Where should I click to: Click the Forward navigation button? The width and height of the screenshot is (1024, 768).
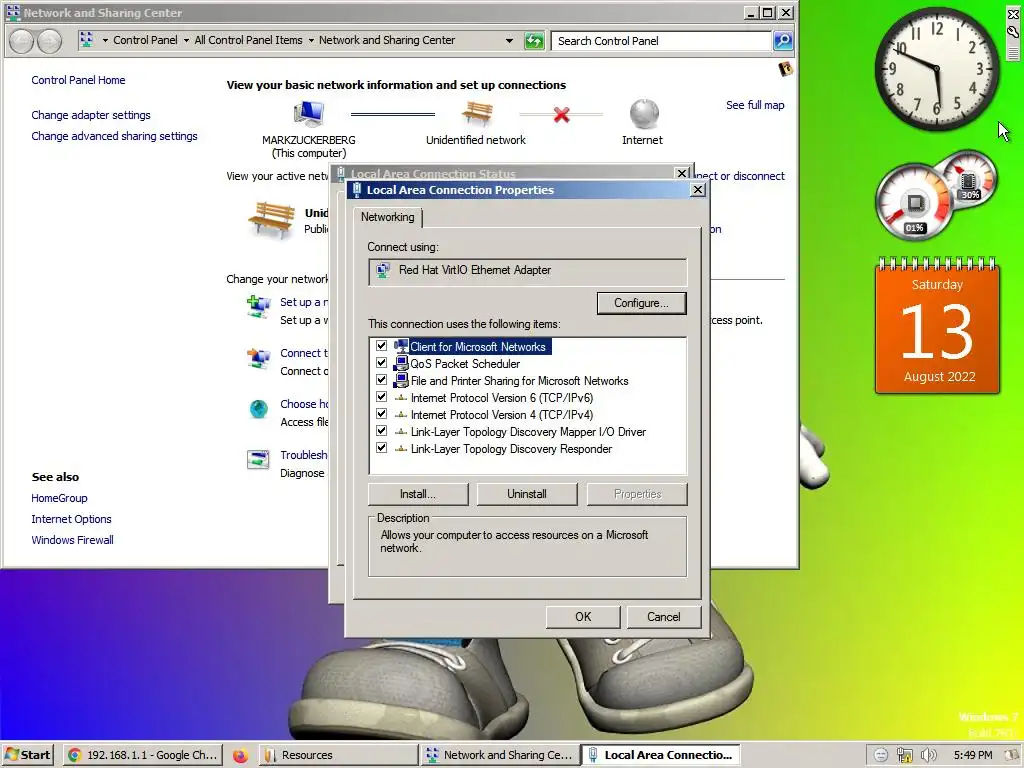[x=49, y=41]
